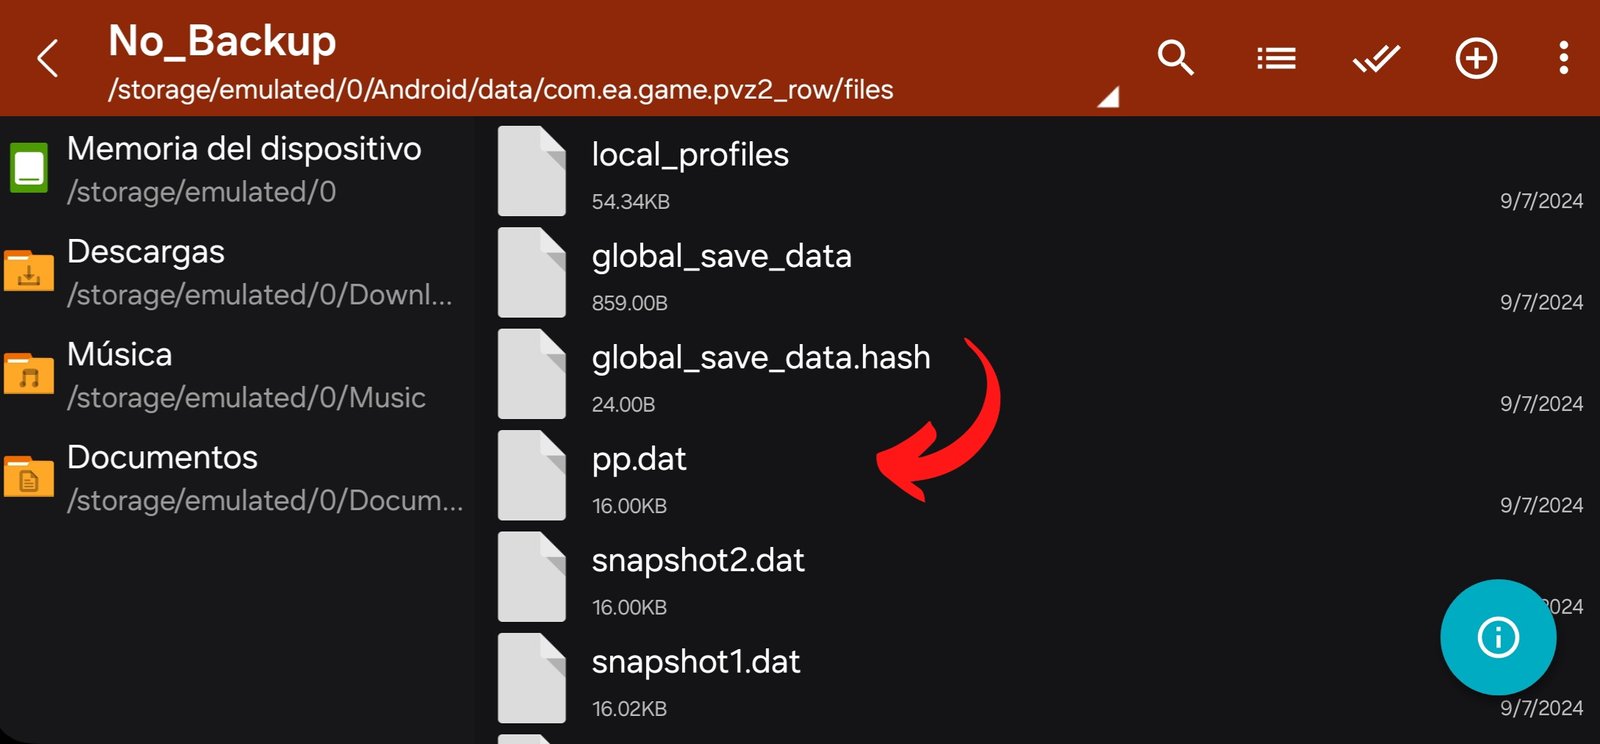Tap the snapshot1.dat file icon

[x=532, y=678]
